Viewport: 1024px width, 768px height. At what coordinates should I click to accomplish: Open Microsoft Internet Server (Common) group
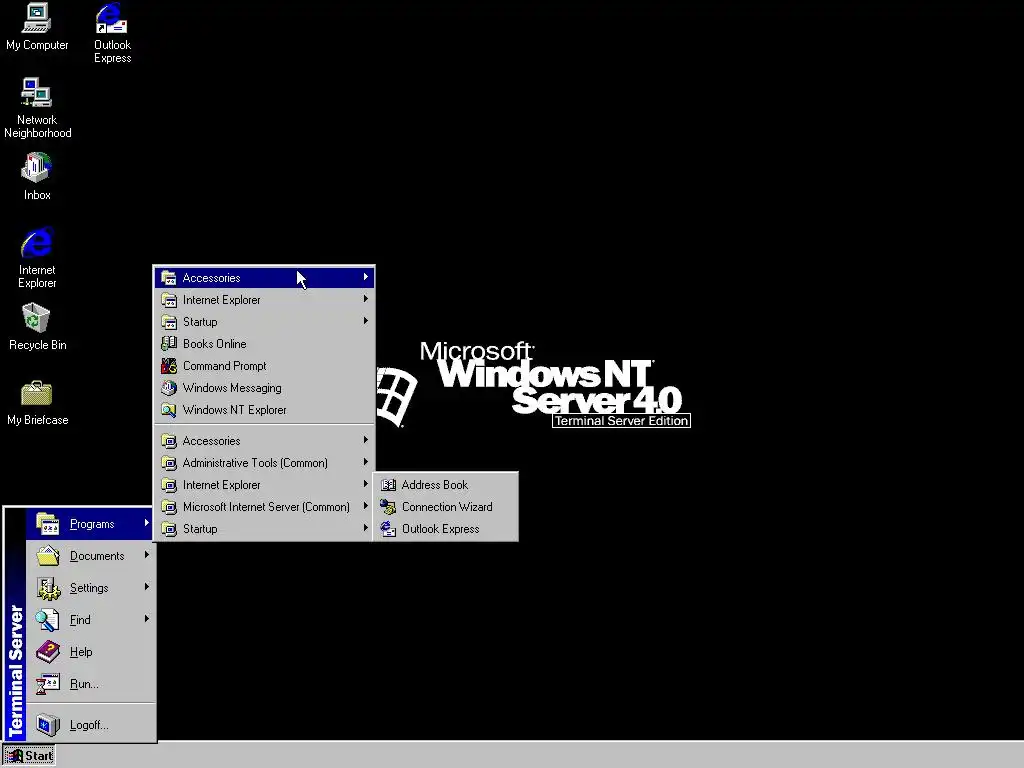coord(264,507)
